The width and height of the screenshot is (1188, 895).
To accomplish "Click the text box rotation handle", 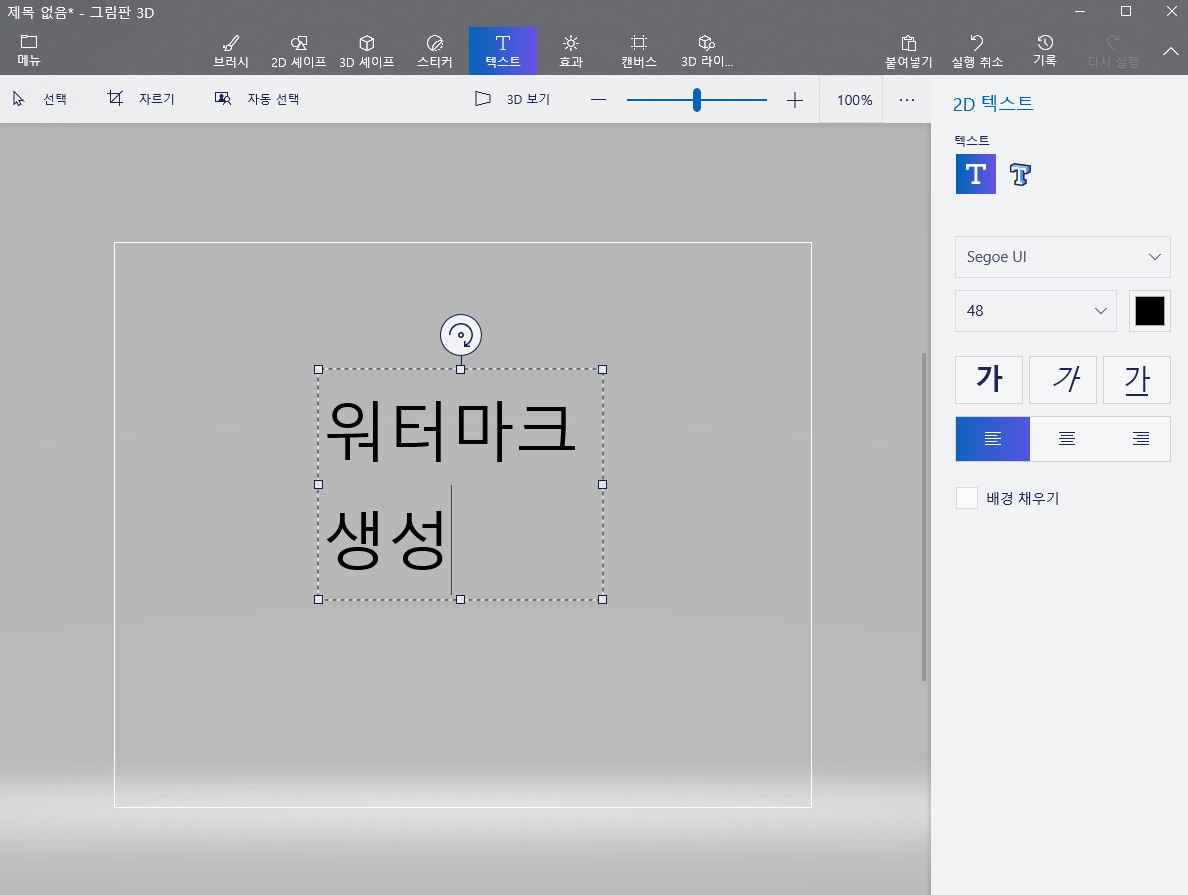I will coord(461,335).
